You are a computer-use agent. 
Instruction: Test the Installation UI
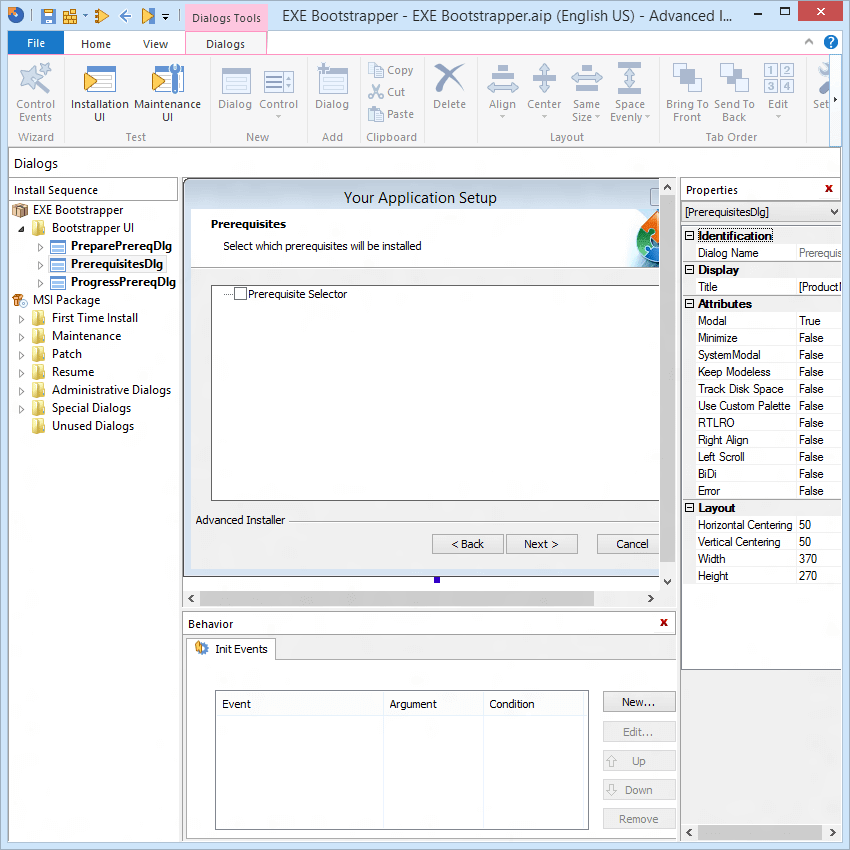[100, 93]
